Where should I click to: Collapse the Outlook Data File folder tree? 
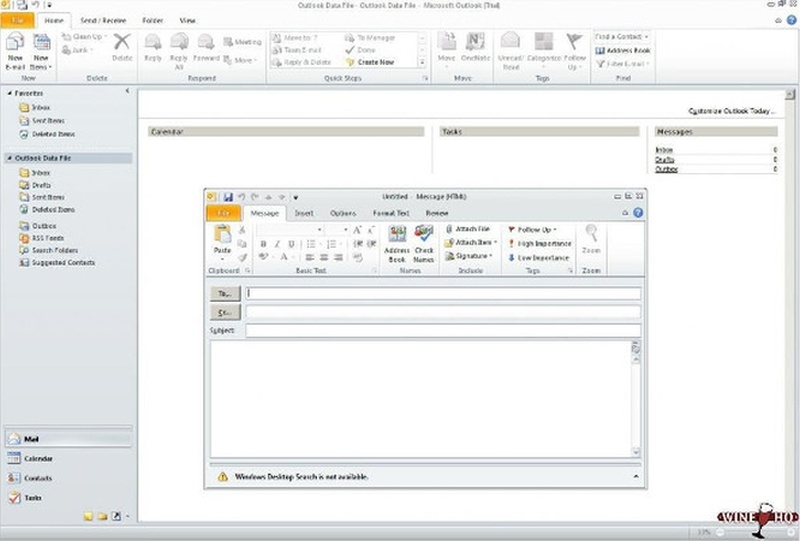coord(9,158)
